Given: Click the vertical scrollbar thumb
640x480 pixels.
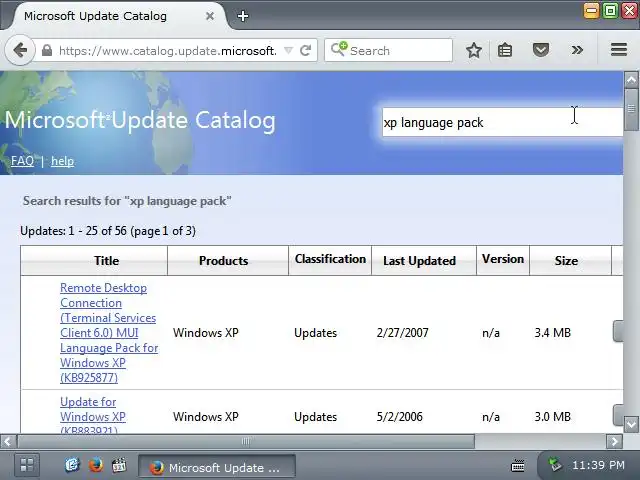Looking at the screenshot, I should 631,109.
